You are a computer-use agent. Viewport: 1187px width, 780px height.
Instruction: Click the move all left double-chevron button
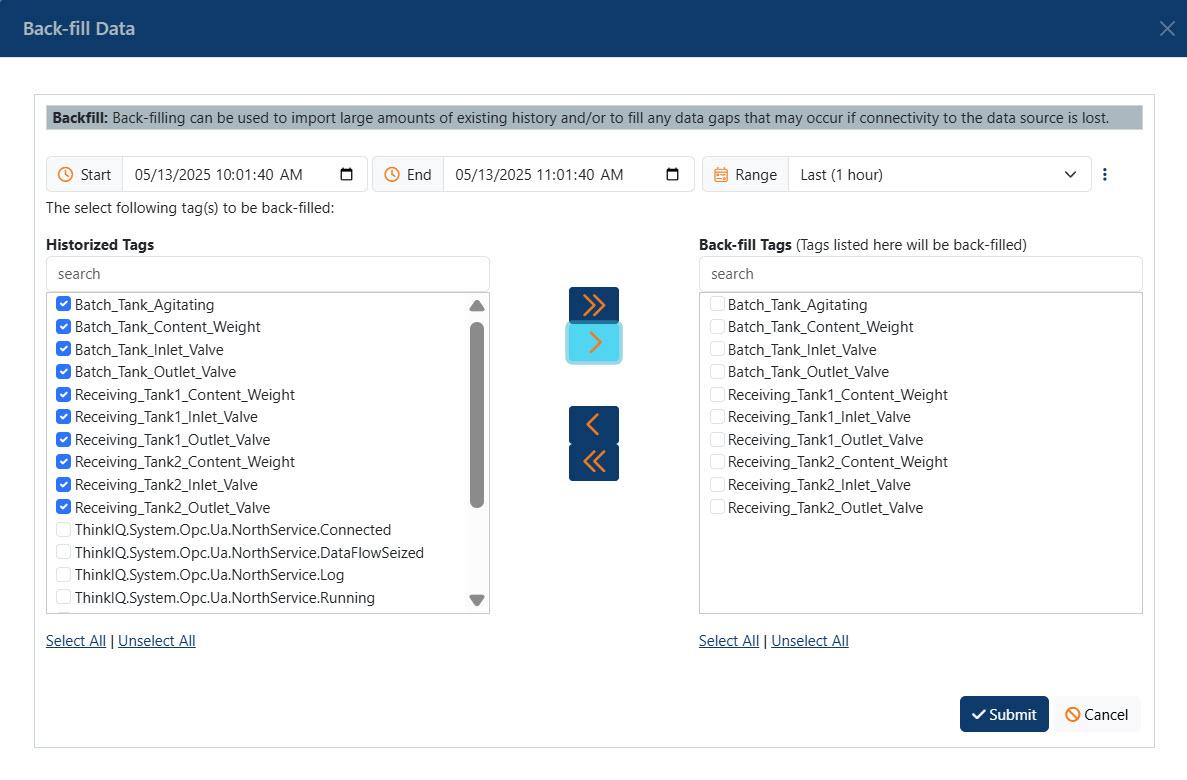pyautogui.click(x=593, y=462)
